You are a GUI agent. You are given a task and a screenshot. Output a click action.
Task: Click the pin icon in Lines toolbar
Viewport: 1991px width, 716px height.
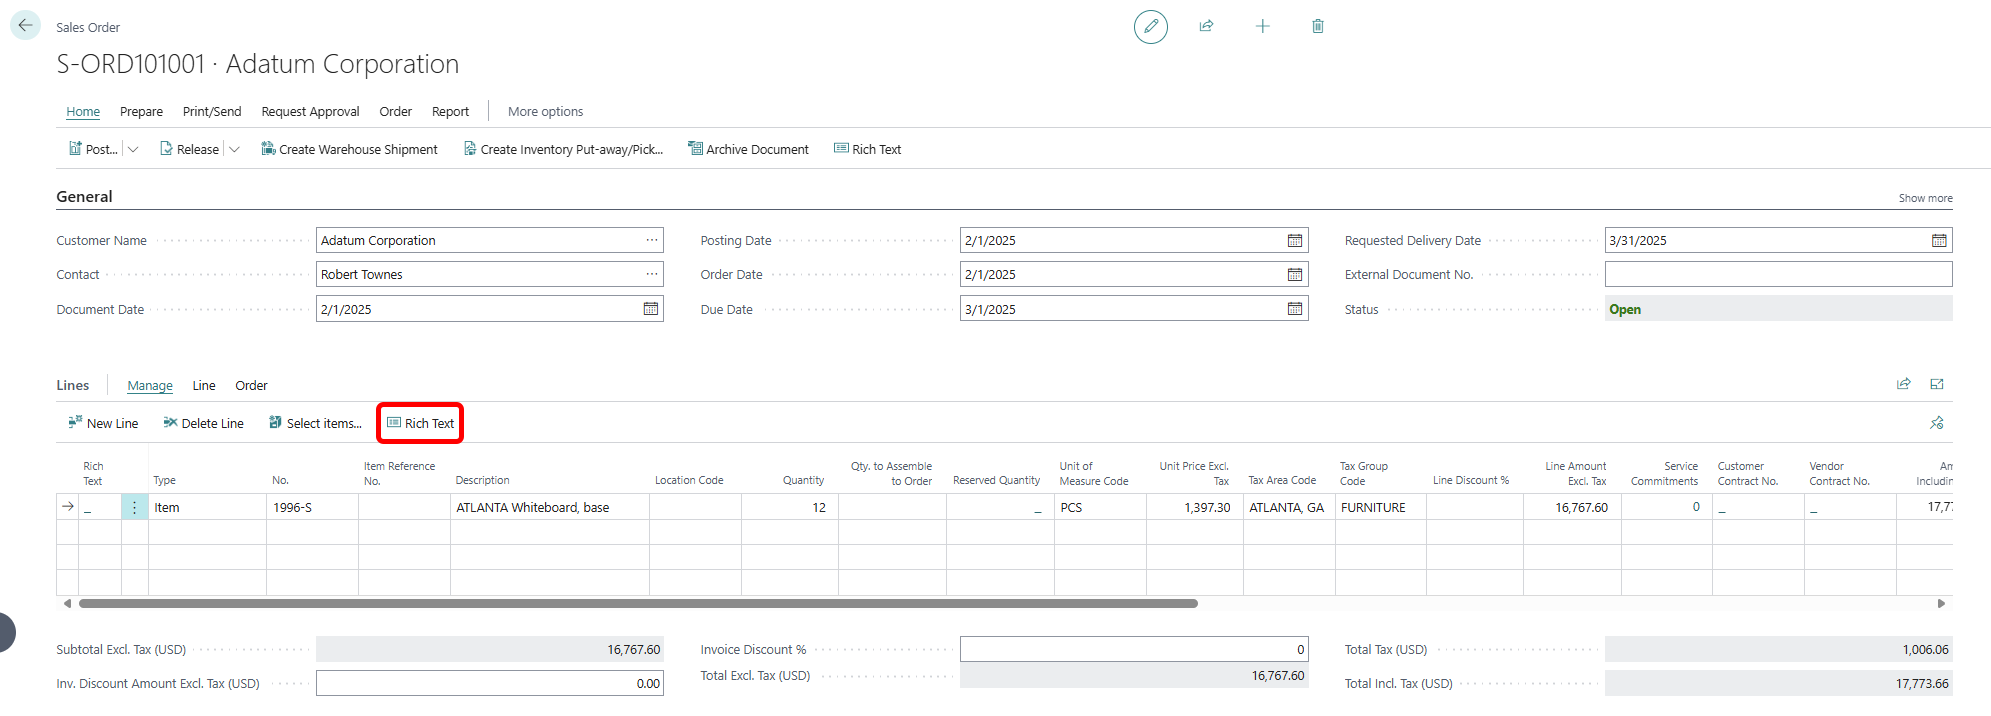[x=1936, y=423]
